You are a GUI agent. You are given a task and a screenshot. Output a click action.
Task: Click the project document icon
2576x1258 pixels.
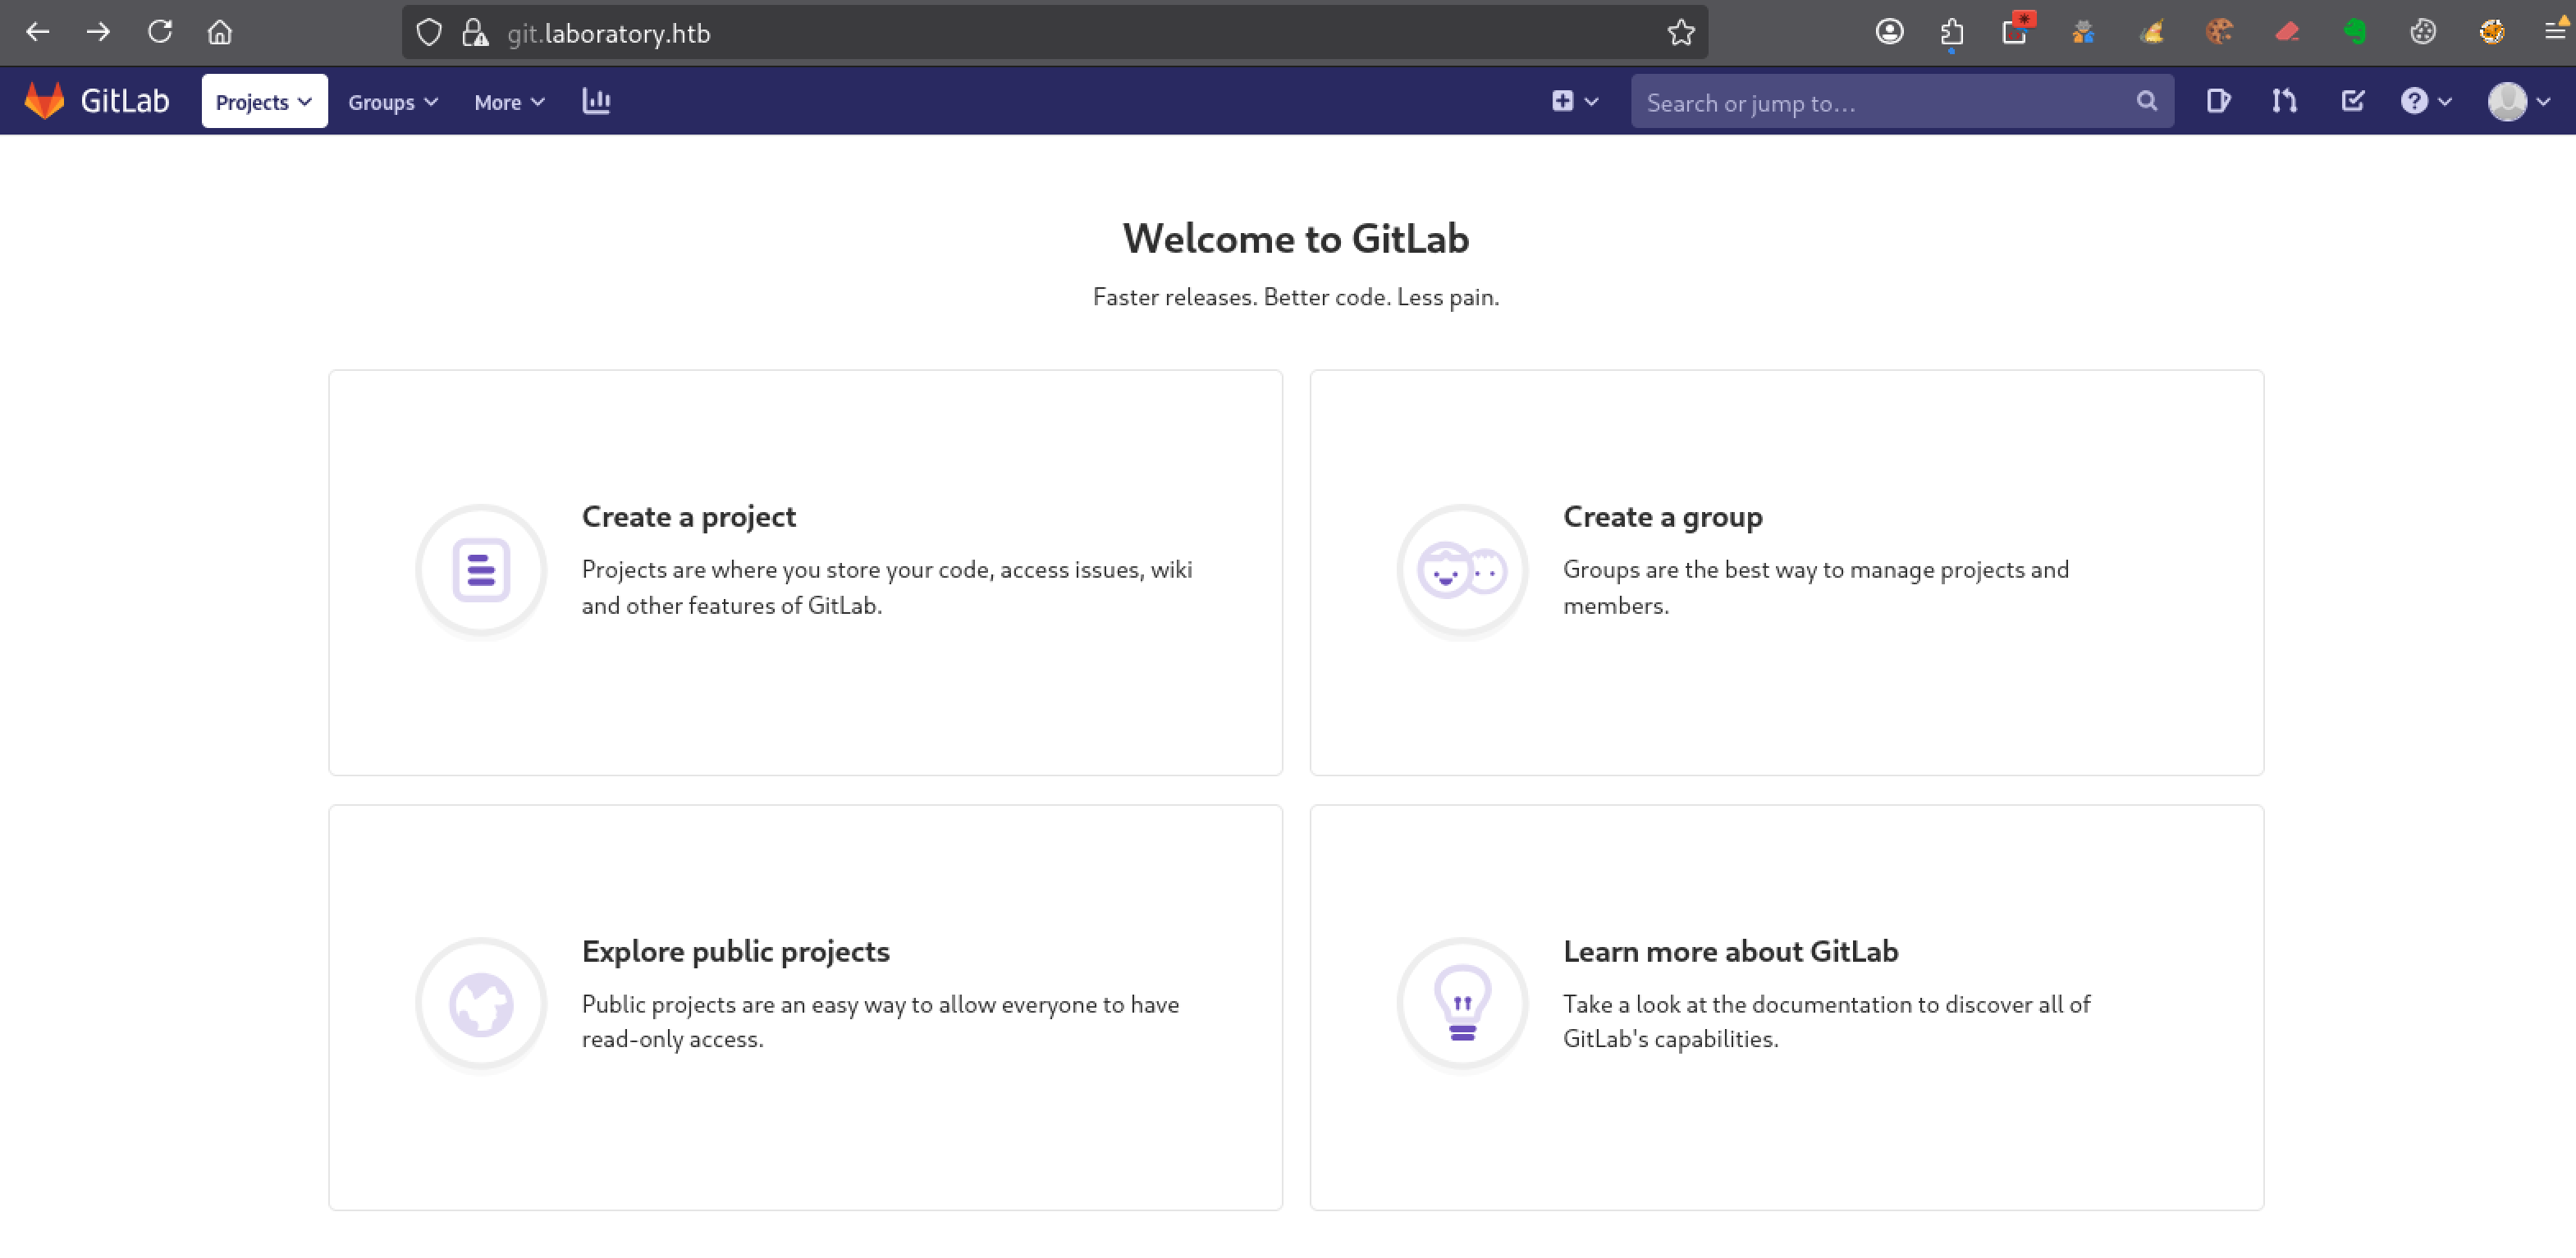click(x=481, y=570)
